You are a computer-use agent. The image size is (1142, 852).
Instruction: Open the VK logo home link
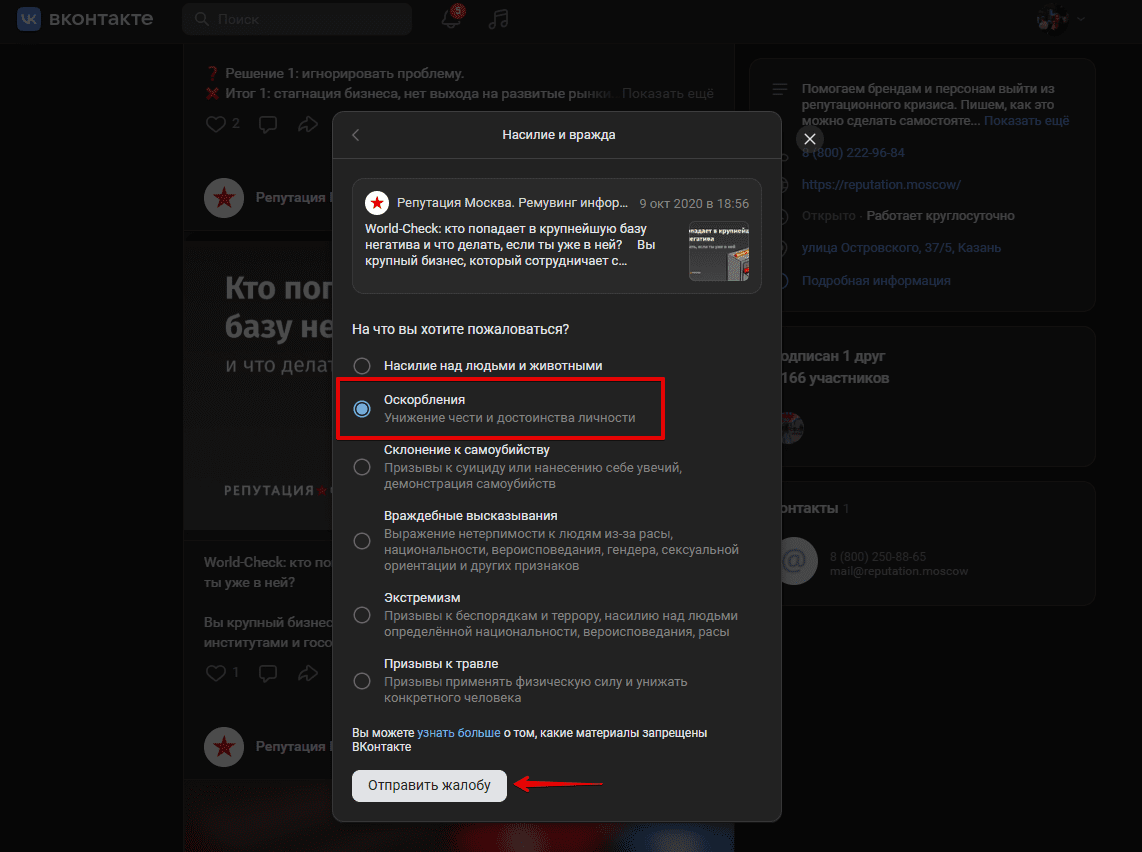(84, 19)
